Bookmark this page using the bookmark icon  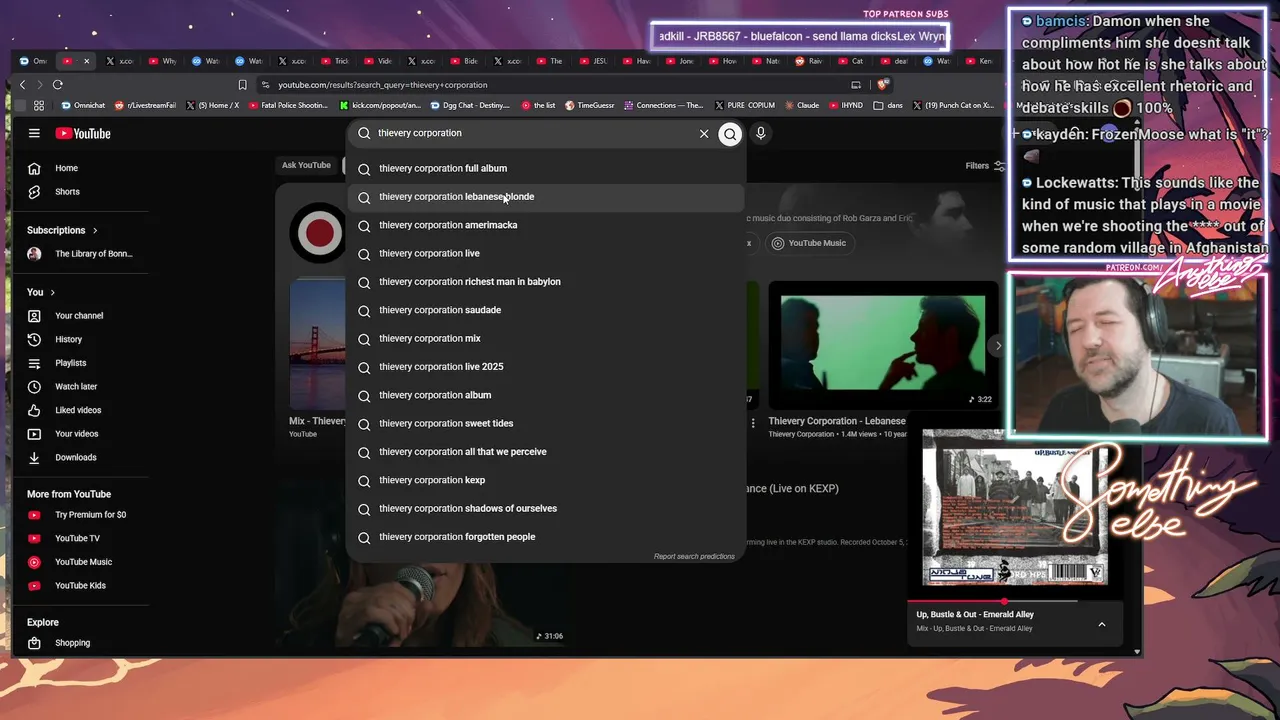(242, 85)
